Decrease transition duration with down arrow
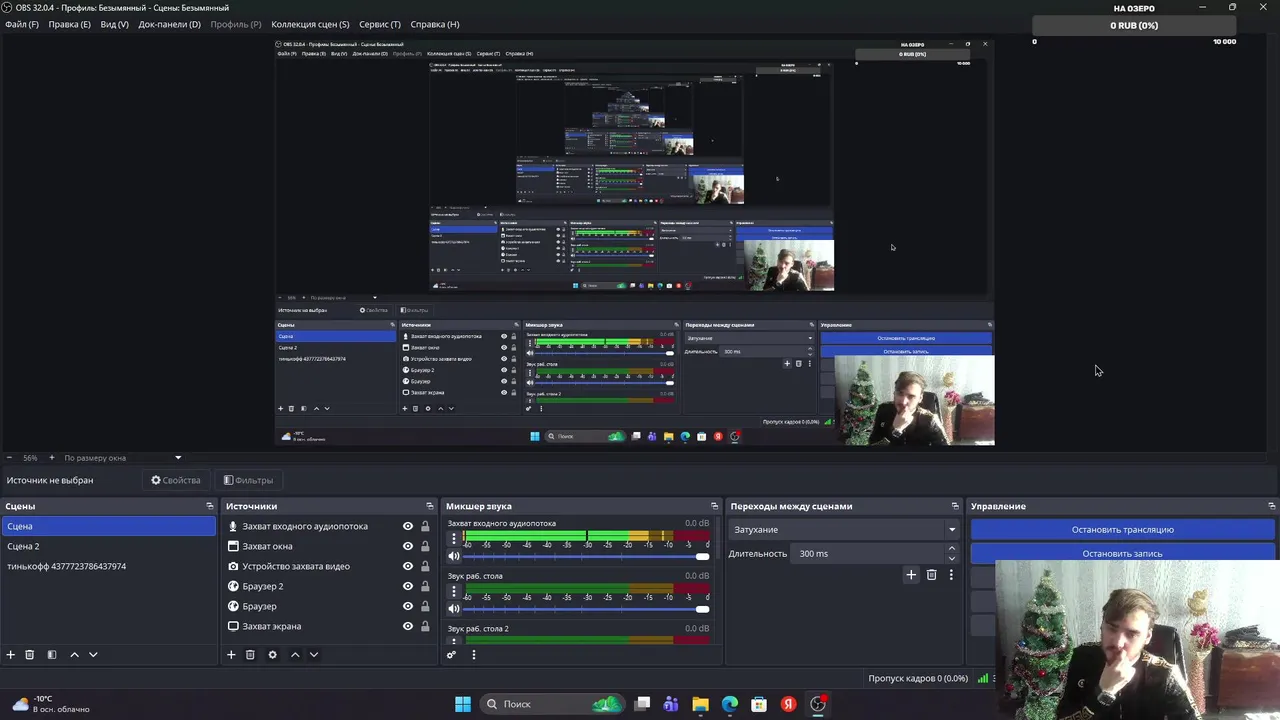 point(951,558)
